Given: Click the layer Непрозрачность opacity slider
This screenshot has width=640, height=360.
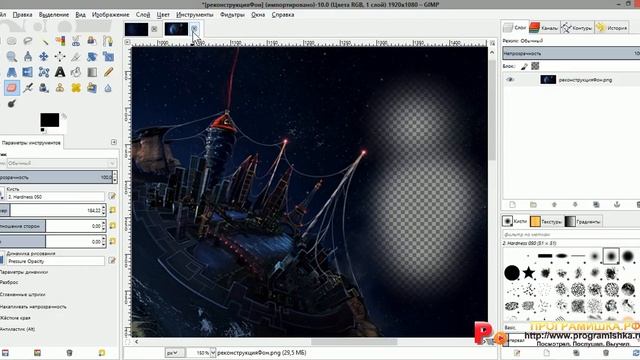Looking at the screenshot, I should click(571, 53).
